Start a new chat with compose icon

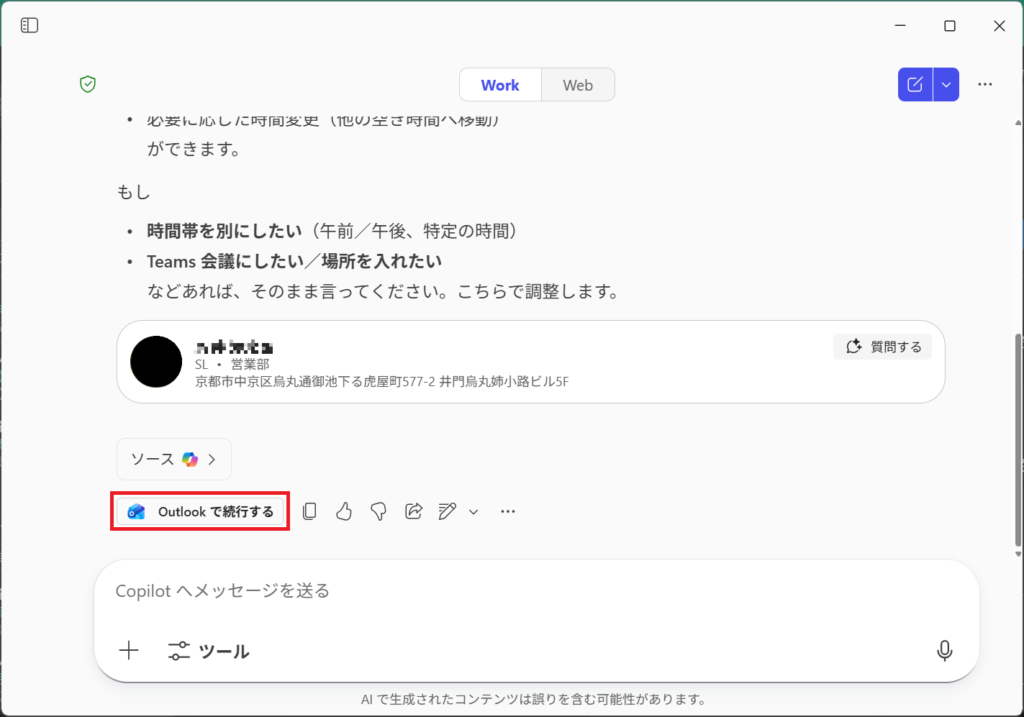pyautogui.click(x=915, y=85)
